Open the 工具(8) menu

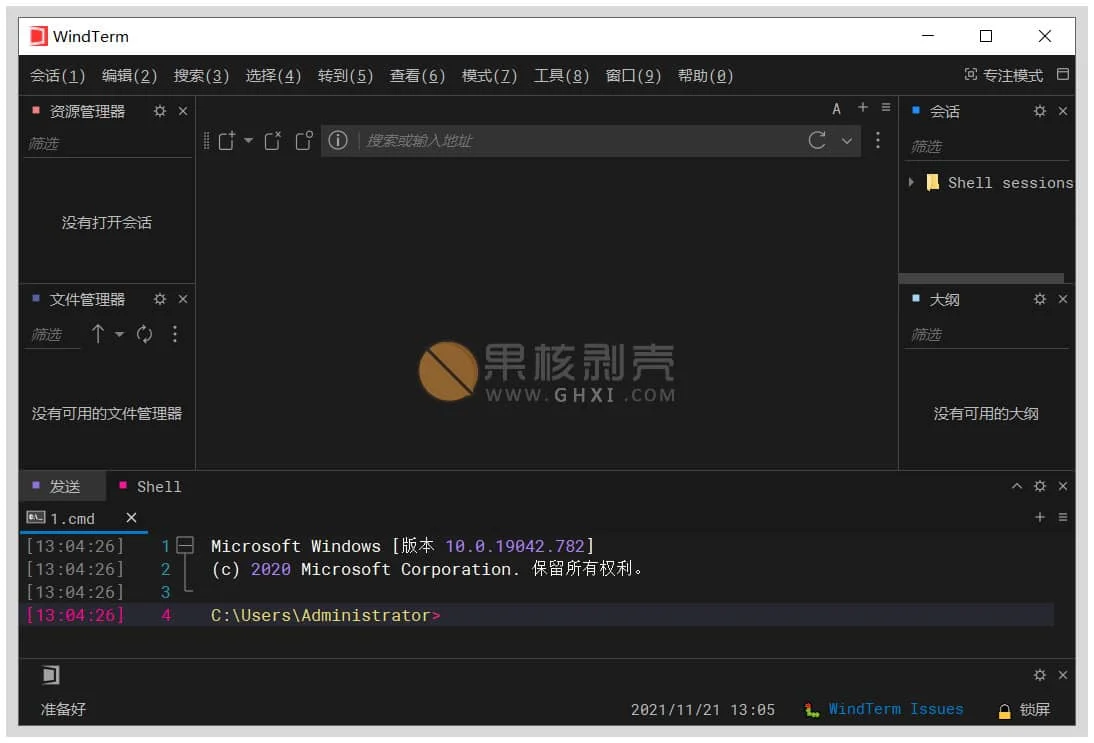[x=561, y=75]
